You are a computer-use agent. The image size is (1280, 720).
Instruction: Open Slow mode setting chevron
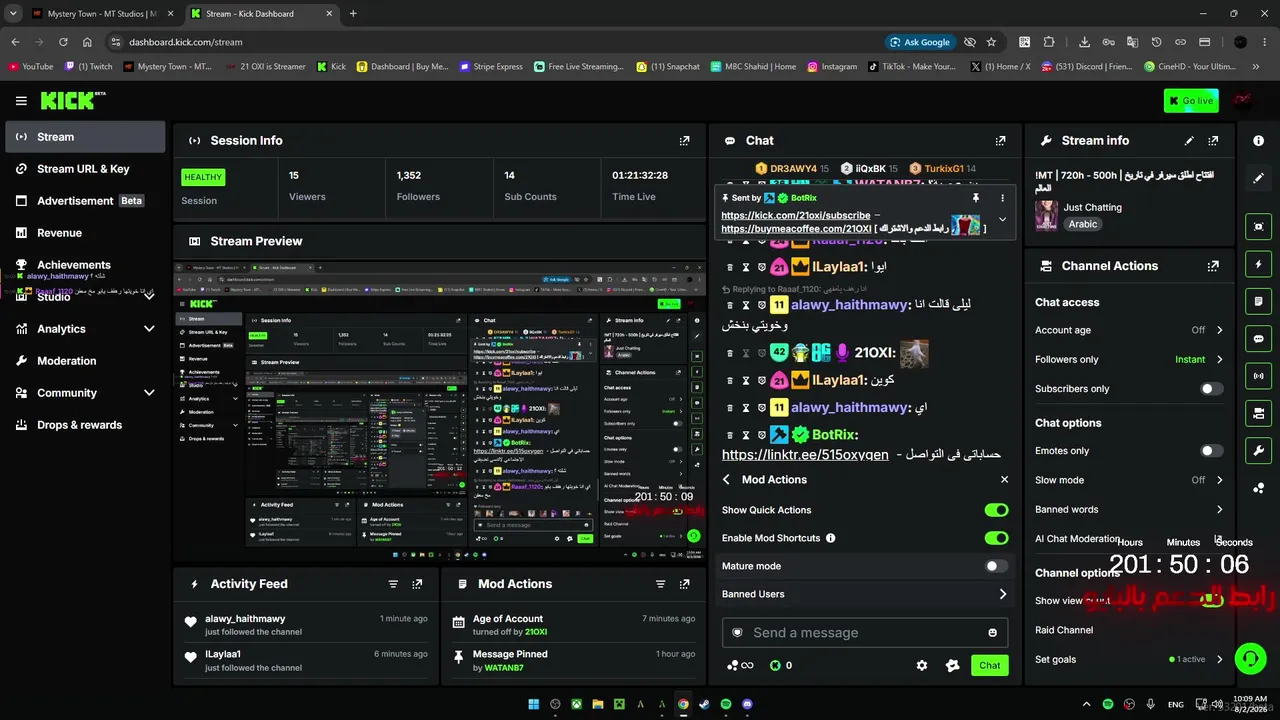pos(1219,480)
